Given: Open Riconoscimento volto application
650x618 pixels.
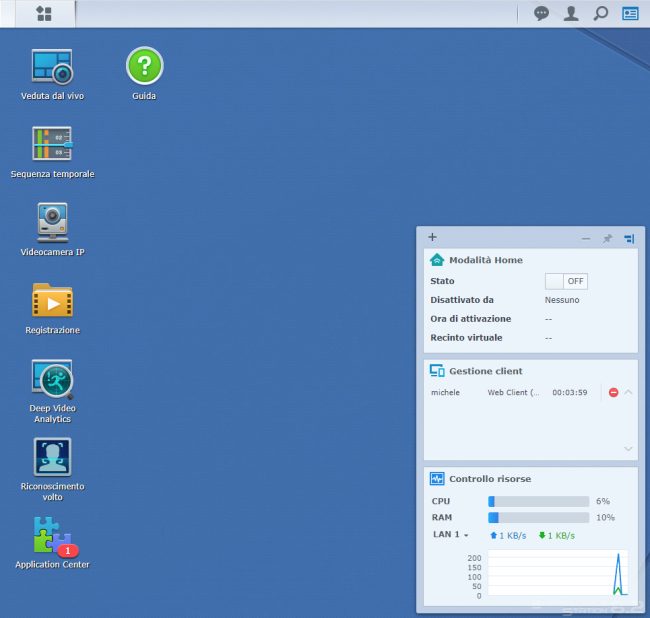Looking at the screenshot, I should pos(52,457).
